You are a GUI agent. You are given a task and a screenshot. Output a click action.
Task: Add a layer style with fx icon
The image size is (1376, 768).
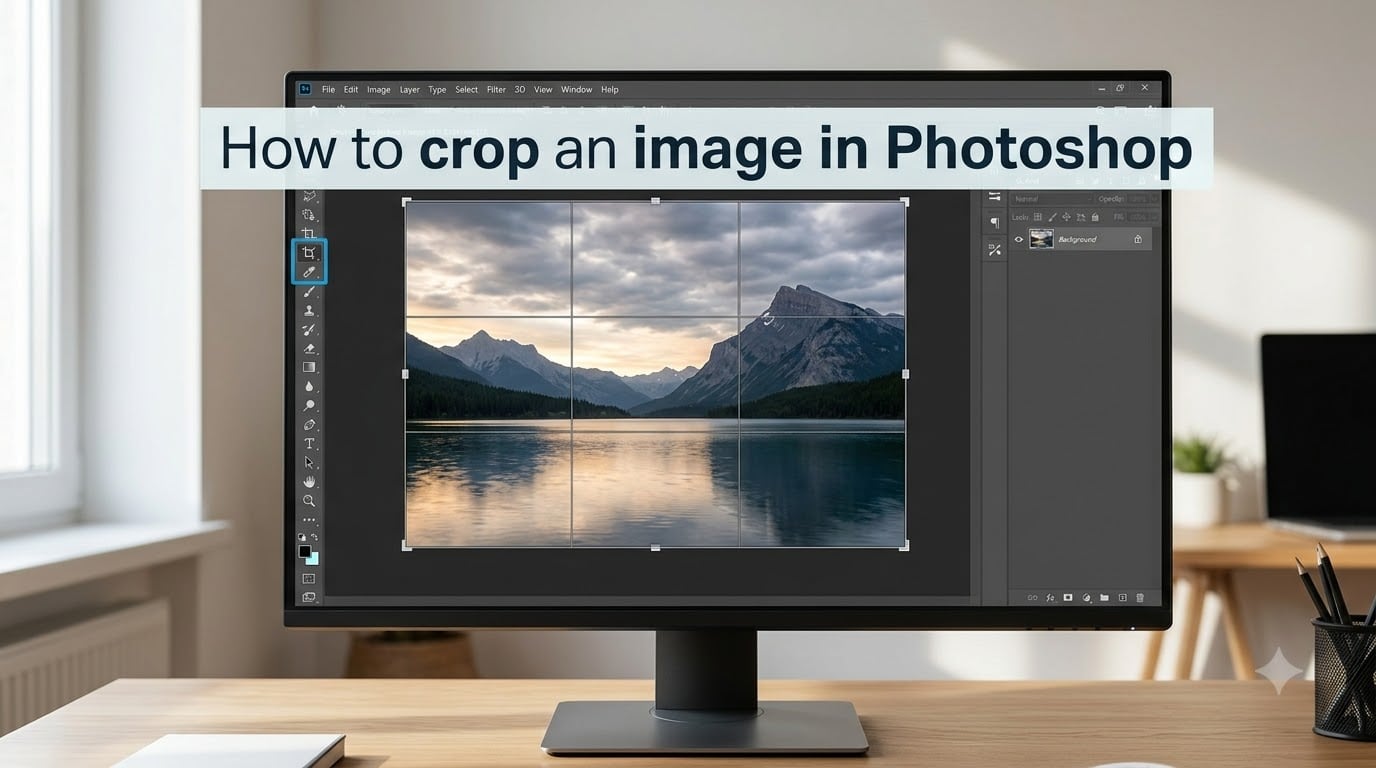(1051, 597)
